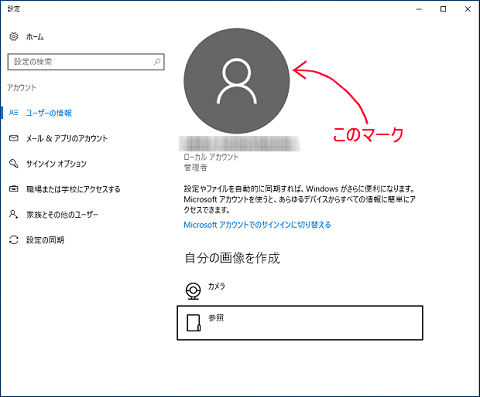The width and height of the screenshot is (480, 397).
Task: Click 管理者 label
Action: click(195, 168)
